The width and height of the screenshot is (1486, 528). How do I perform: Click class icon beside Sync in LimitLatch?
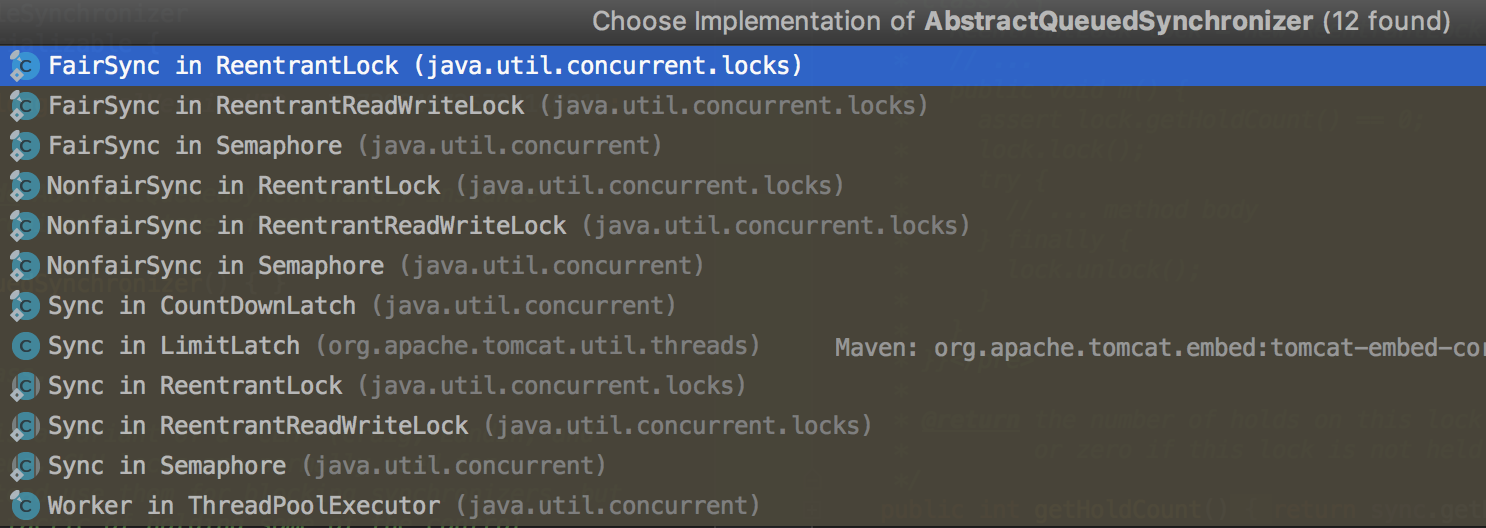coord(24,346)
